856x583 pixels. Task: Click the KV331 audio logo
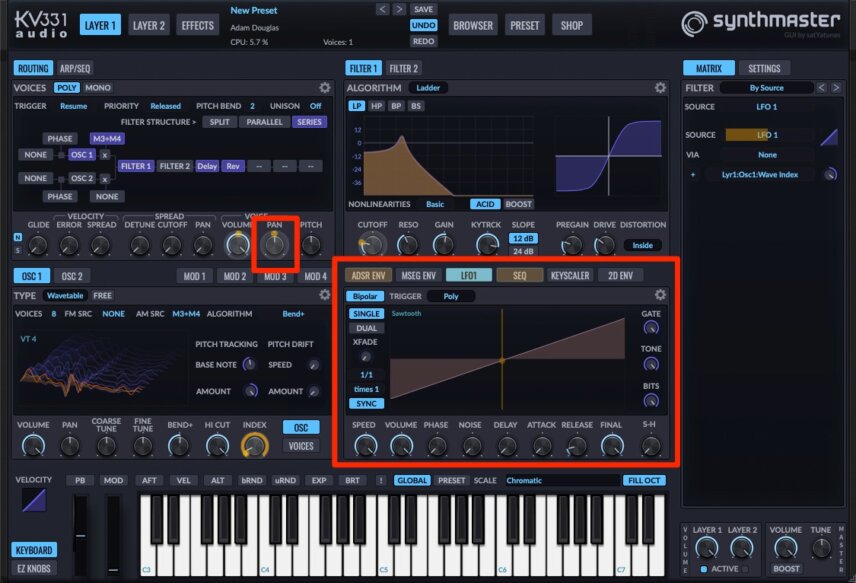tap(41, 25)
